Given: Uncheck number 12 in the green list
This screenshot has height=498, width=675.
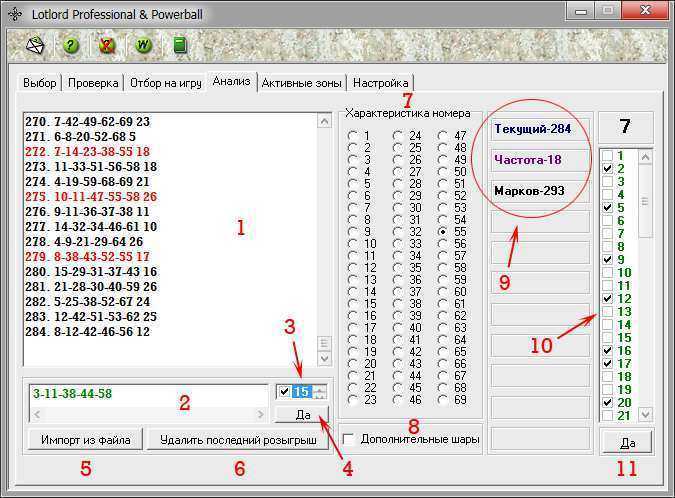Looking at the screenshot, I should pyautogui.click(x=607, y=298).
